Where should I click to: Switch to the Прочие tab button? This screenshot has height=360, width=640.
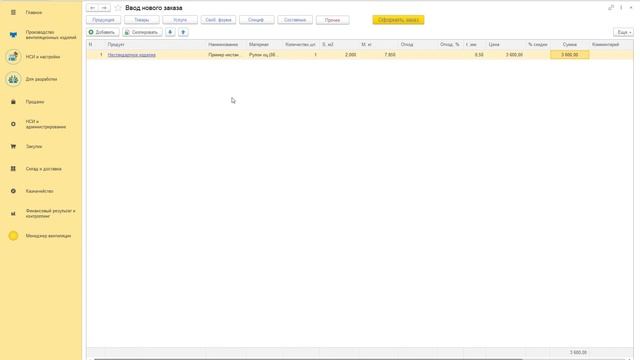point(333,20)
